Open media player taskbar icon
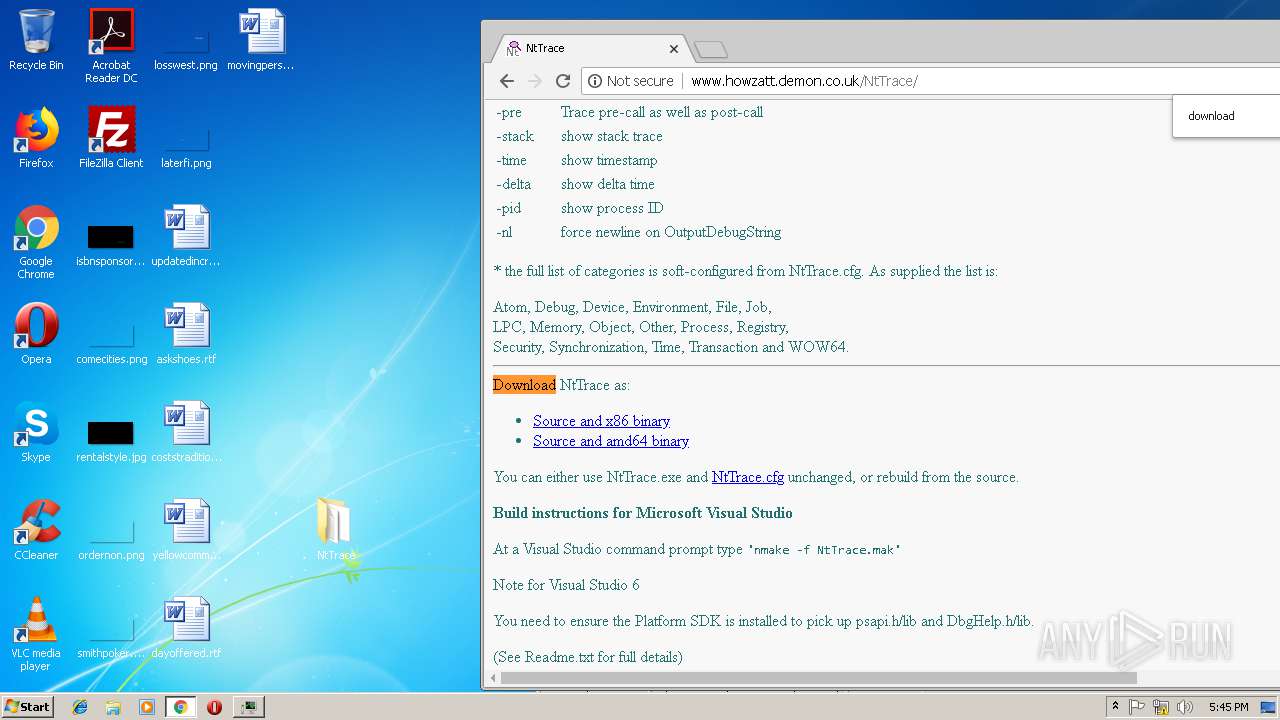Viewport: 1280px width, 720px height. [x=147, y=707]
